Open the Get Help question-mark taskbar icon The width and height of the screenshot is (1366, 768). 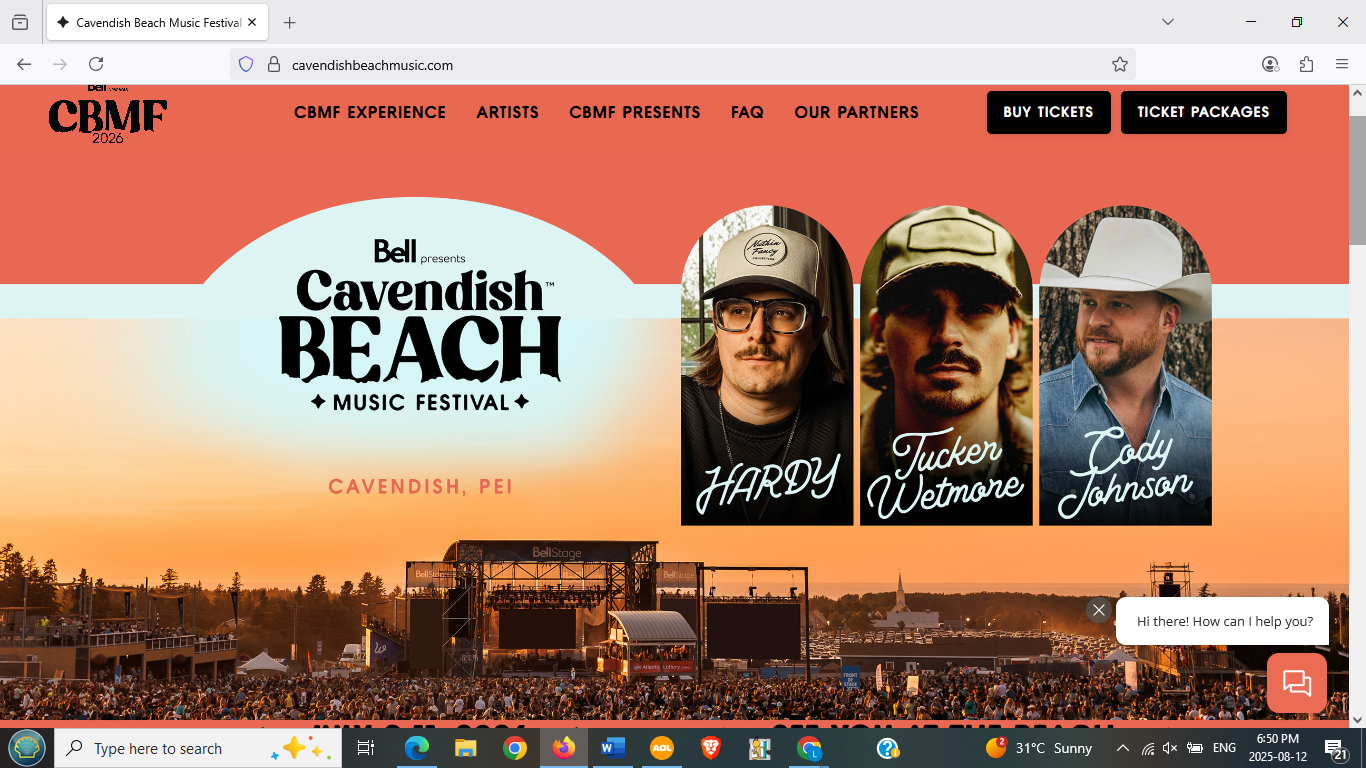click(888, 748)
